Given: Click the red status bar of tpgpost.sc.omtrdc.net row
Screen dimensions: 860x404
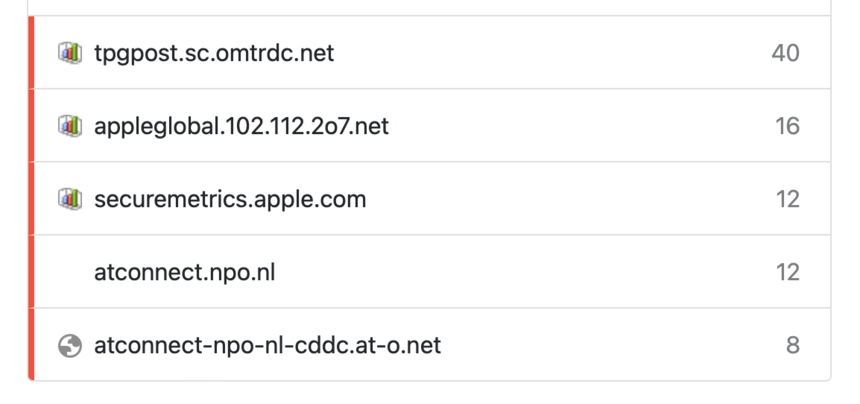Looking at the screenshot, I should click(31, 52).
